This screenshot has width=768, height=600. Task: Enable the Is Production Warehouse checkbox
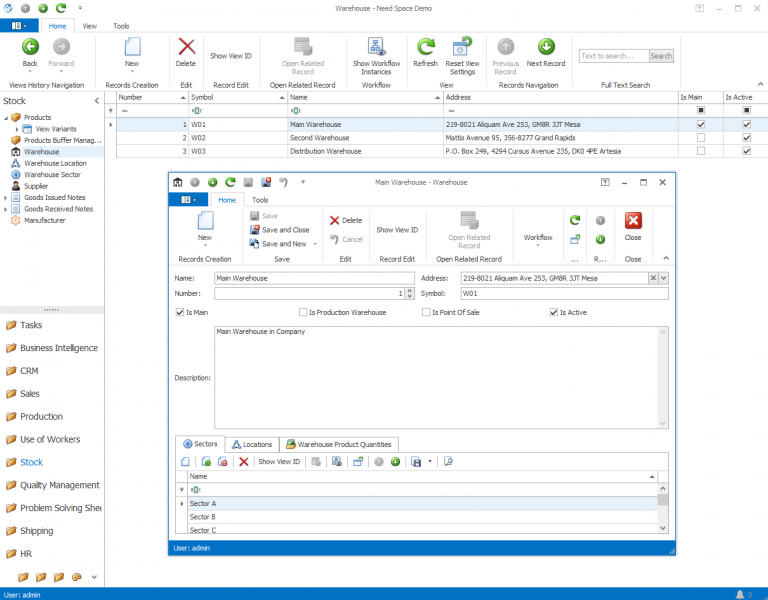(303, 312)
